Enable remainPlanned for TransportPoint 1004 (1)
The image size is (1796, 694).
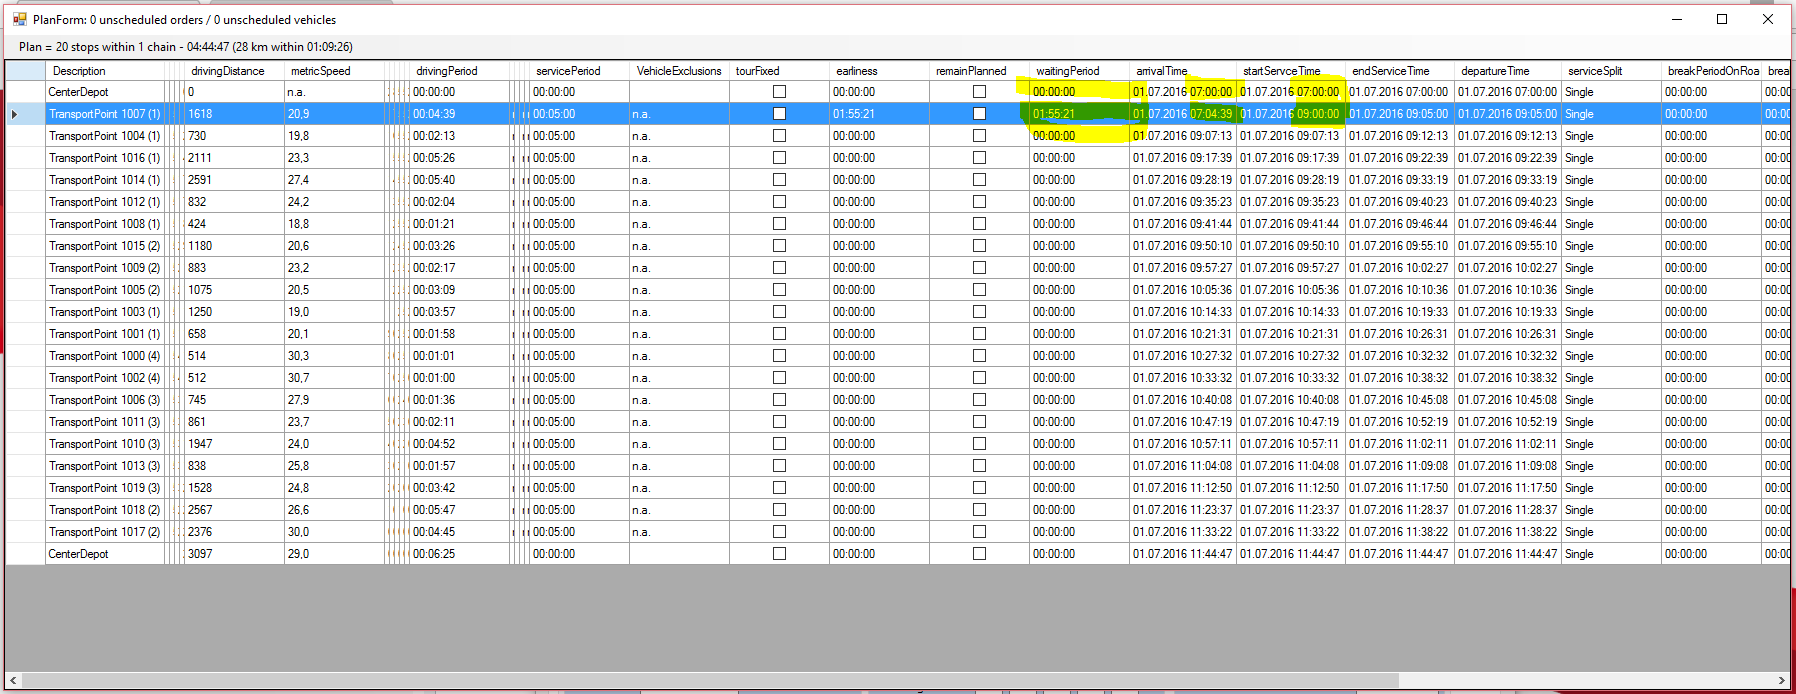[x=979, y=136]
